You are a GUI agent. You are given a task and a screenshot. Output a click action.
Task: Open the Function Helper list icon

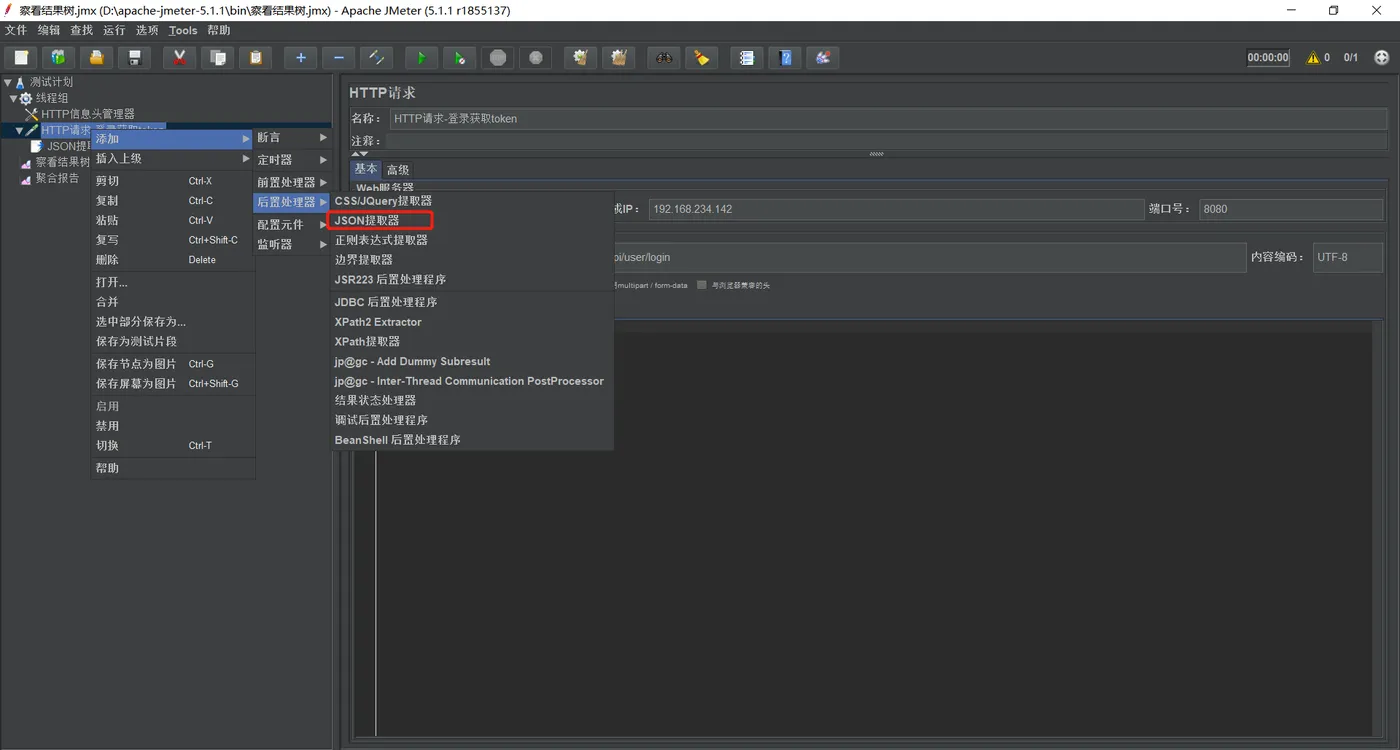pos(746,58)
